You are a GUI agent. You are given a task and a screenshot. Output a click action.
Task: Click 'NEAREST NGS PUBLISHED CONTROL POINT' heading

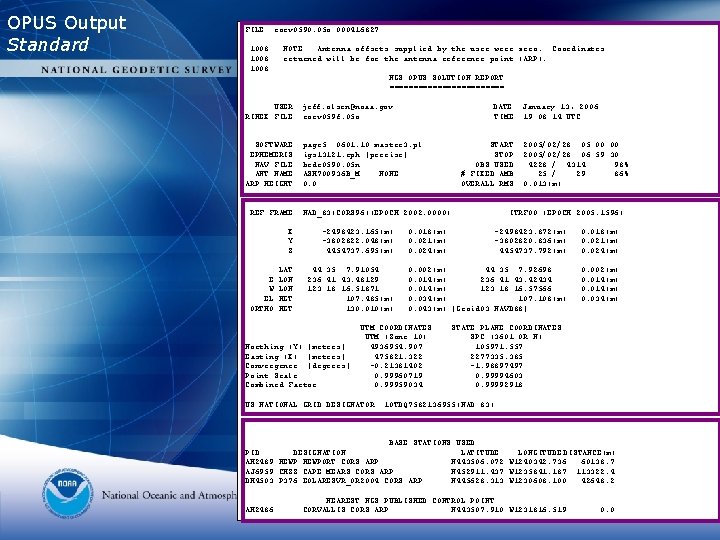(x=410, y=501)
